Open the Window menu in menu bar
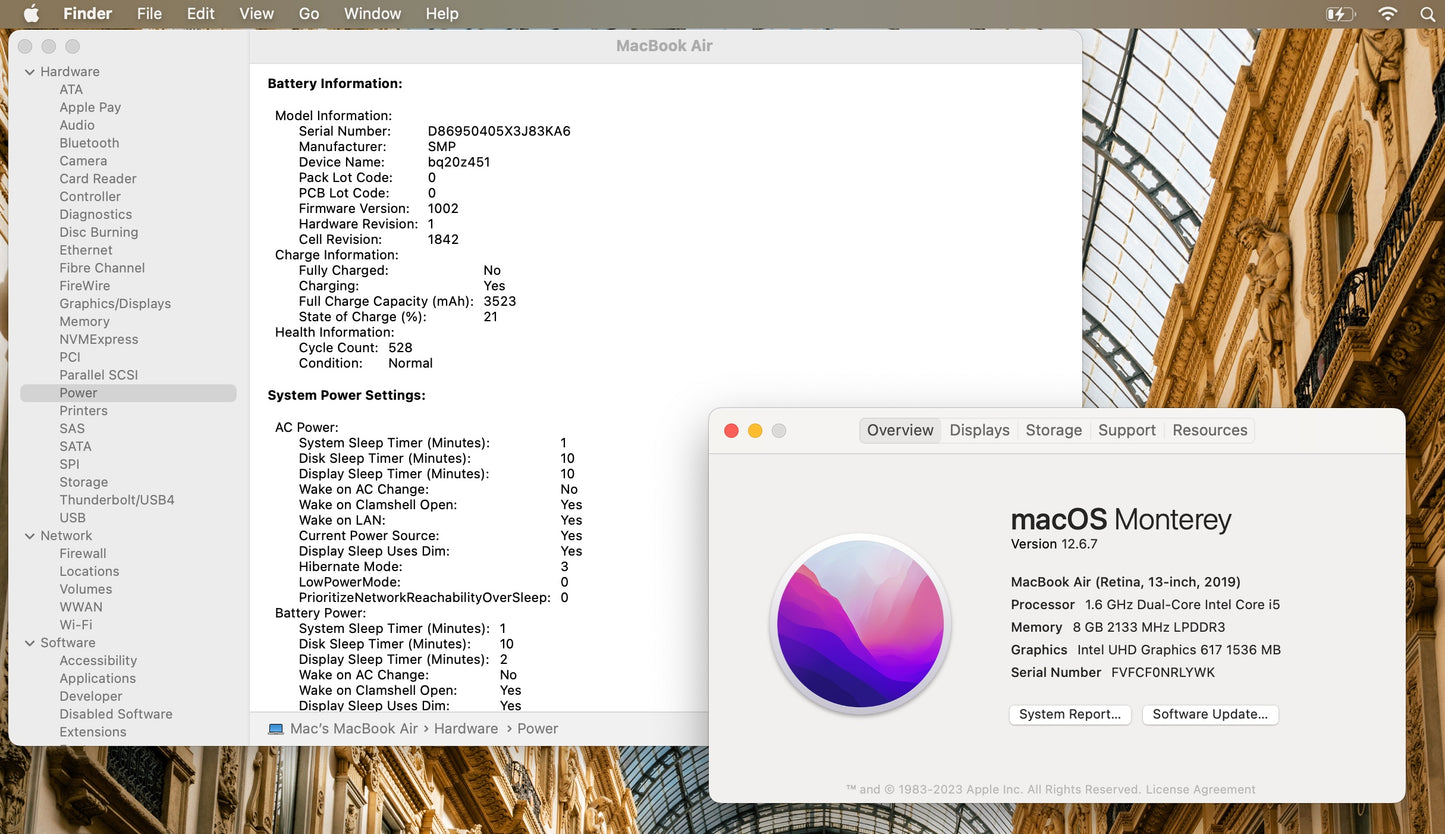1445x834 pixels. click(x=372, y=13)
